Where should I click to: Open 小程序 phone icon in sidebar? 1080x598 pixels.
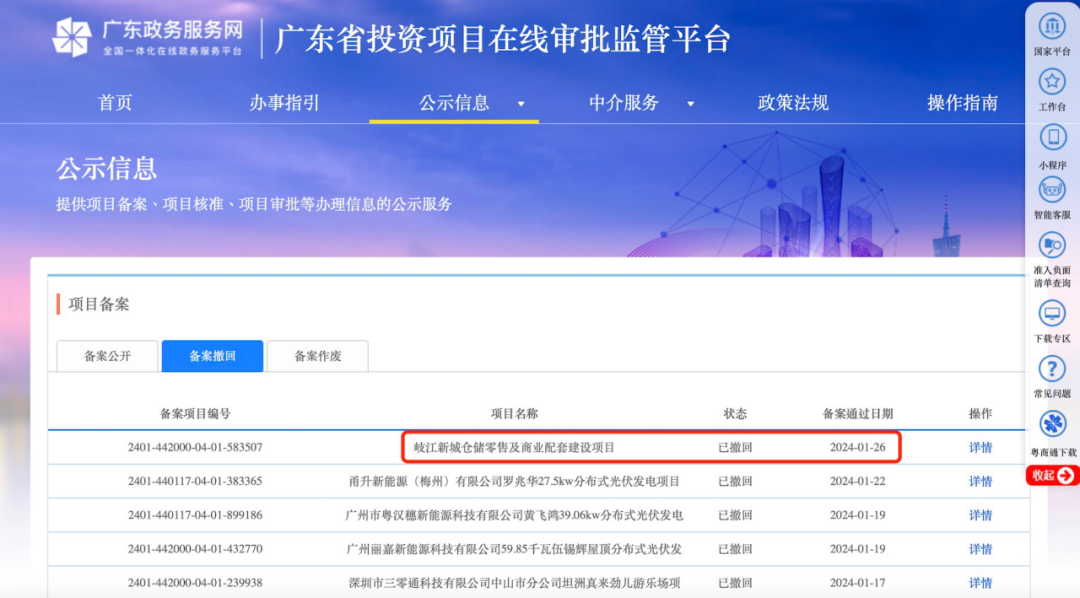pos(1052,138)
